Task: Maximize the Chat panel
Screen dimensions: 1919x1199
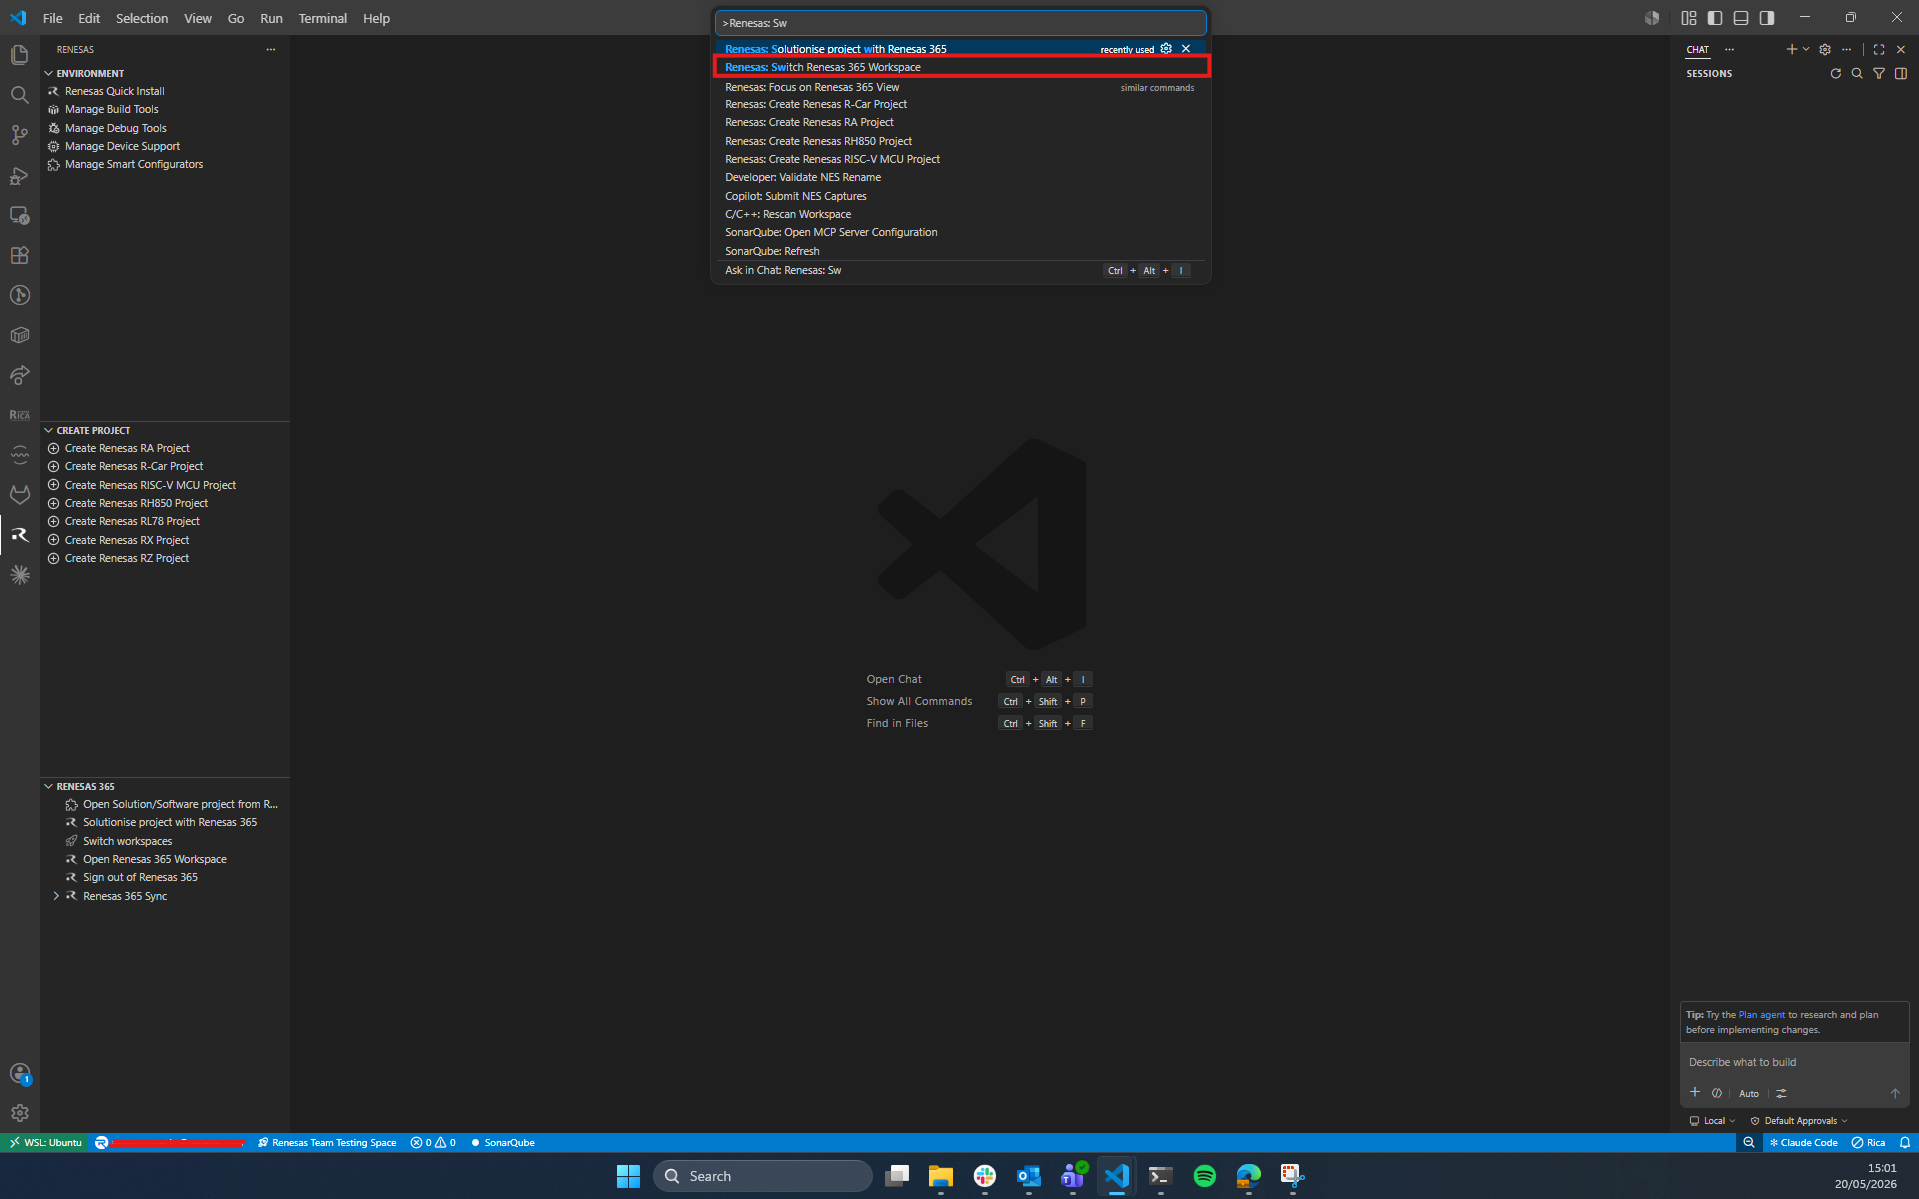Action: 1879,49
